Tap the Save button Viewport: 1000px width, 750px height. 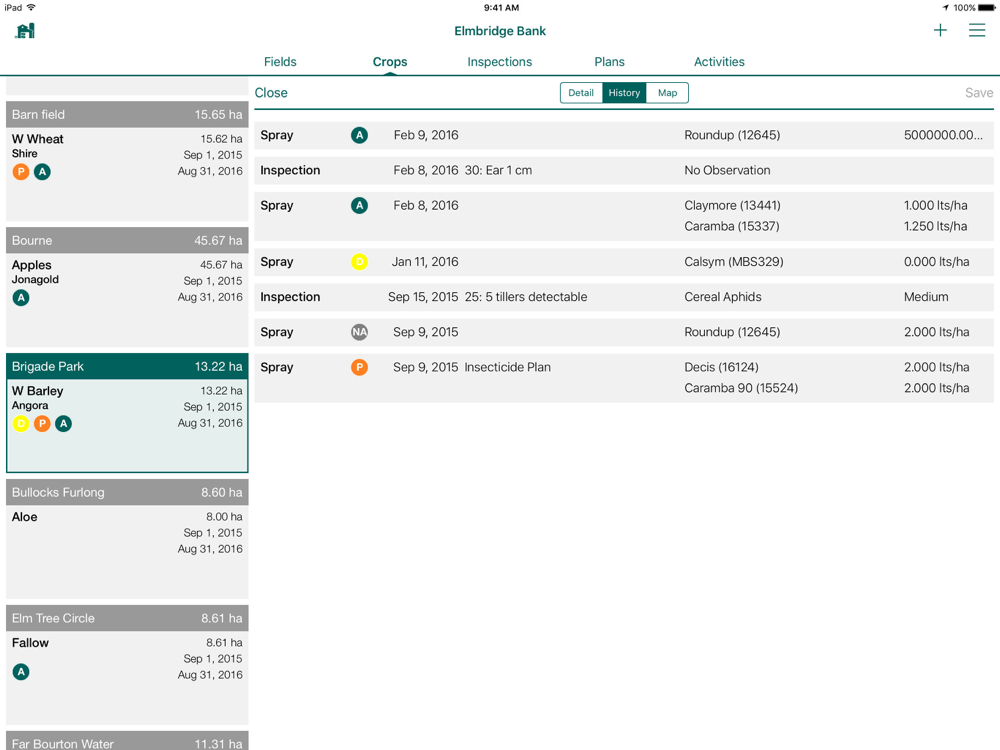coord(979,93)
